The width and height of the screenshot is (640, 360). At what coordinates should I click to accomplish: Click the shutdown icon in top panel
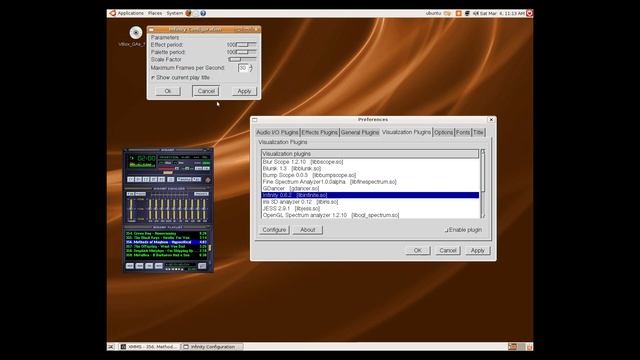tap(529, 13)
